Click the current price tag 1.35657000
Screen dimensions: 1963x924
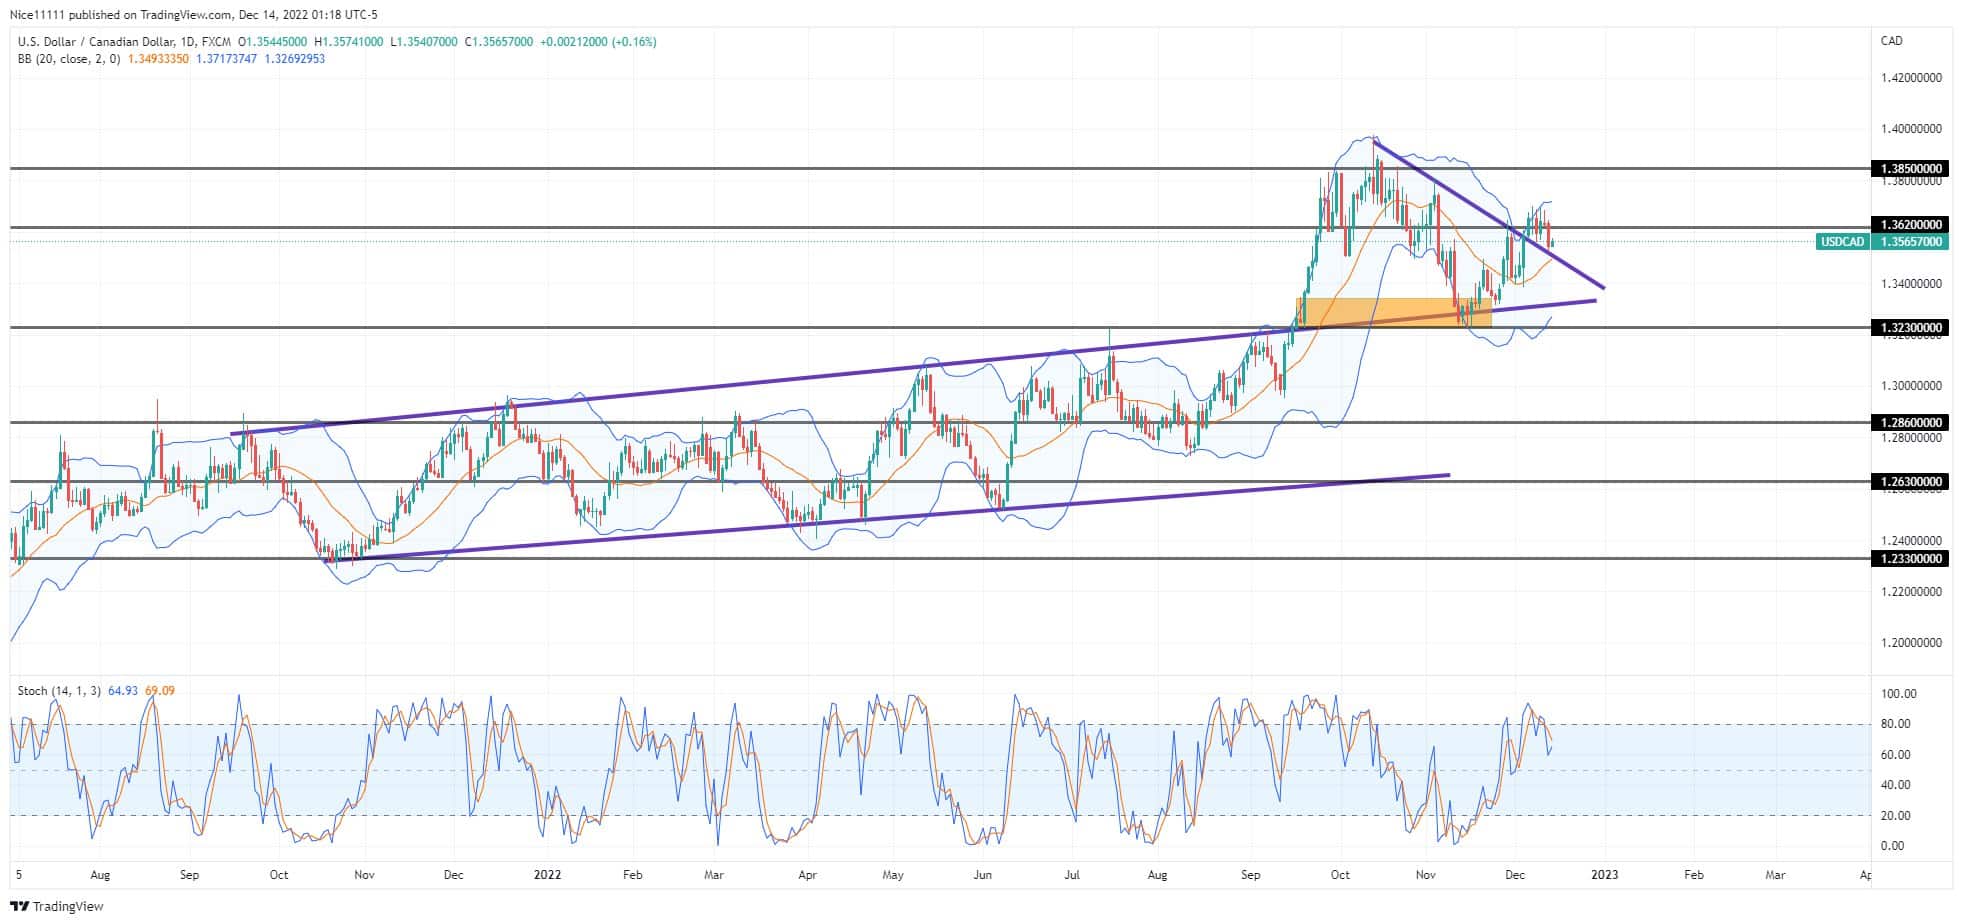tap(1910, 242)
